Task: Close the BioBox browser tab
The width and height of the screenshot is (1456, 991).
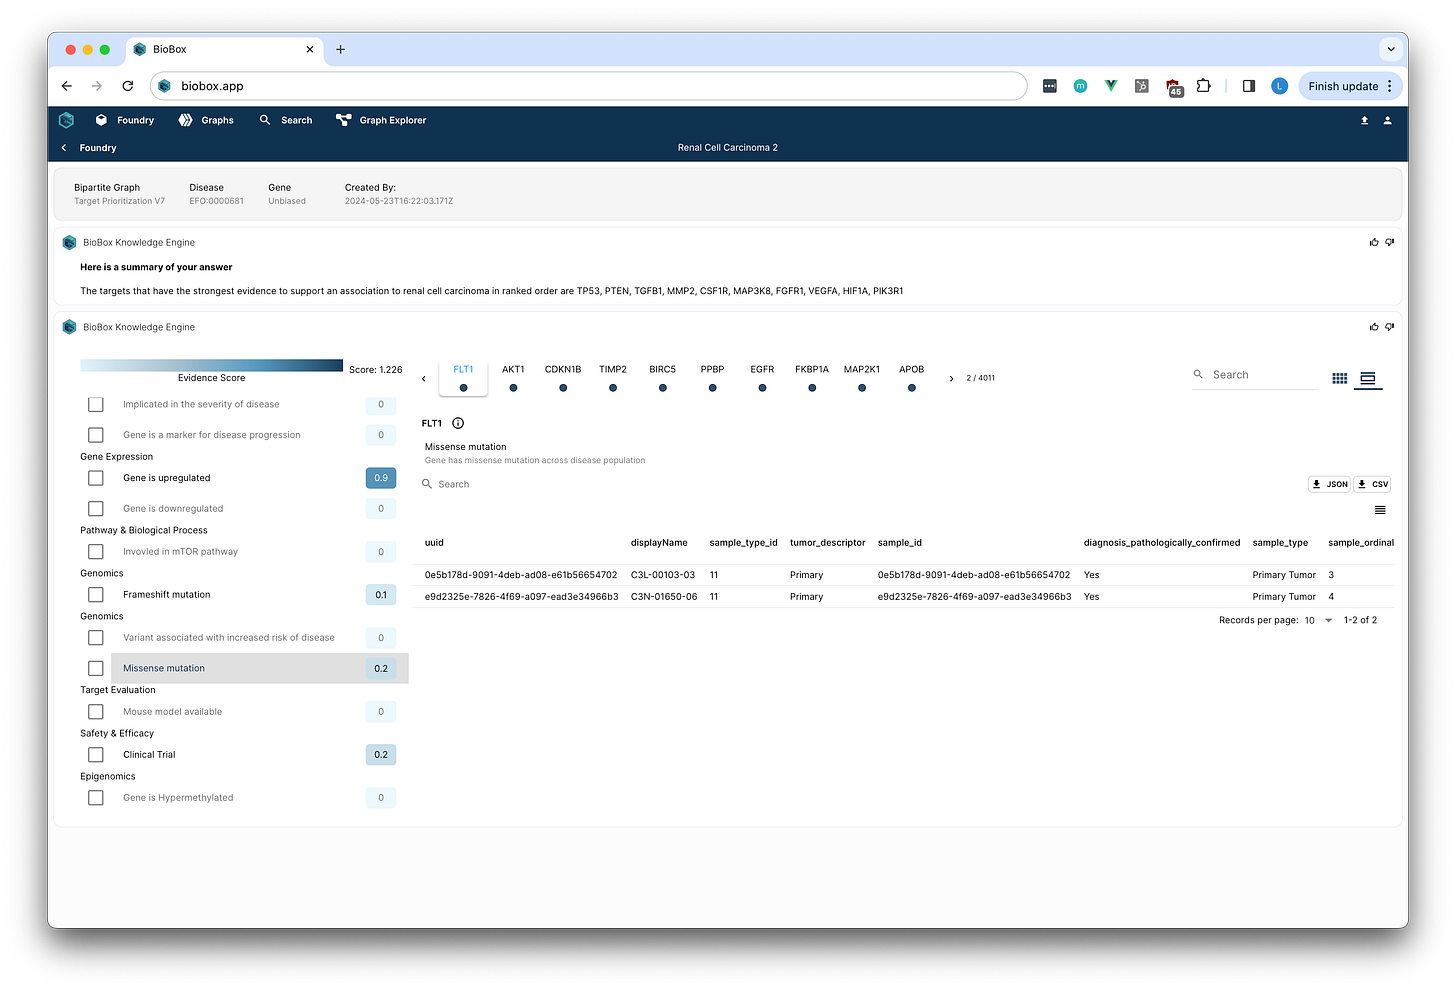Action: 310,49
